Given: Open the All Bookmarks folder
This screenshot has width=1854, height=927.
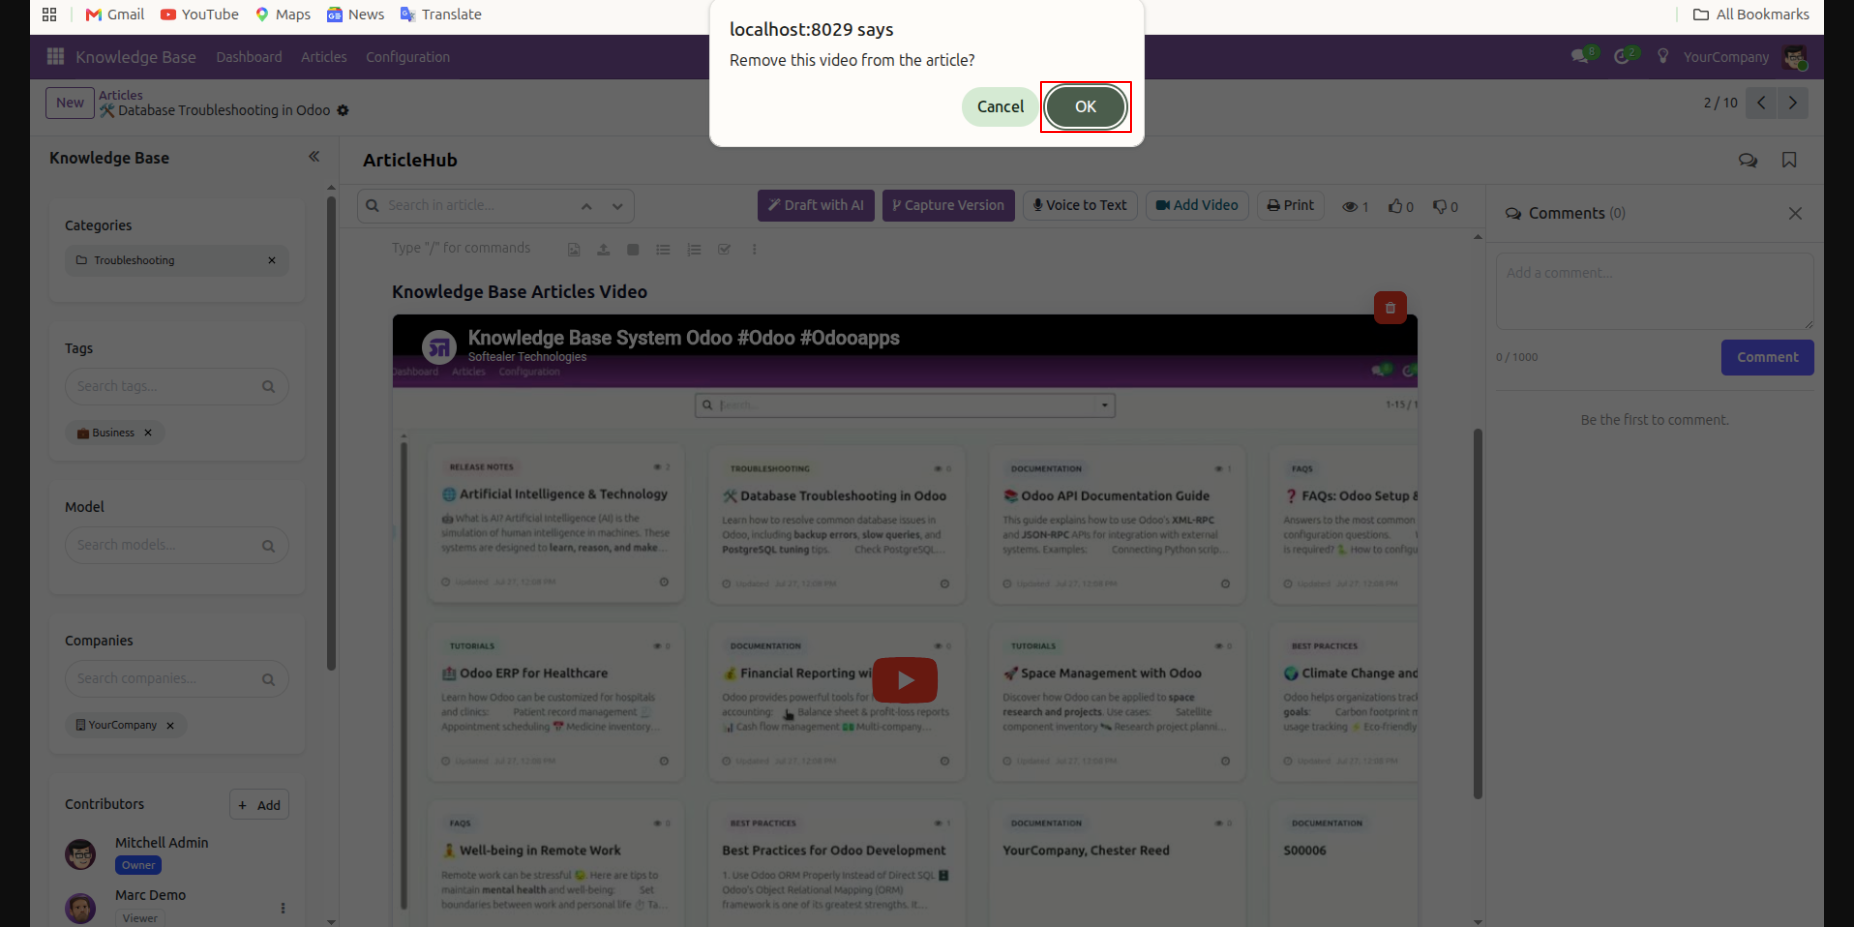Looking at the screenshot, I should [1751, 14].
